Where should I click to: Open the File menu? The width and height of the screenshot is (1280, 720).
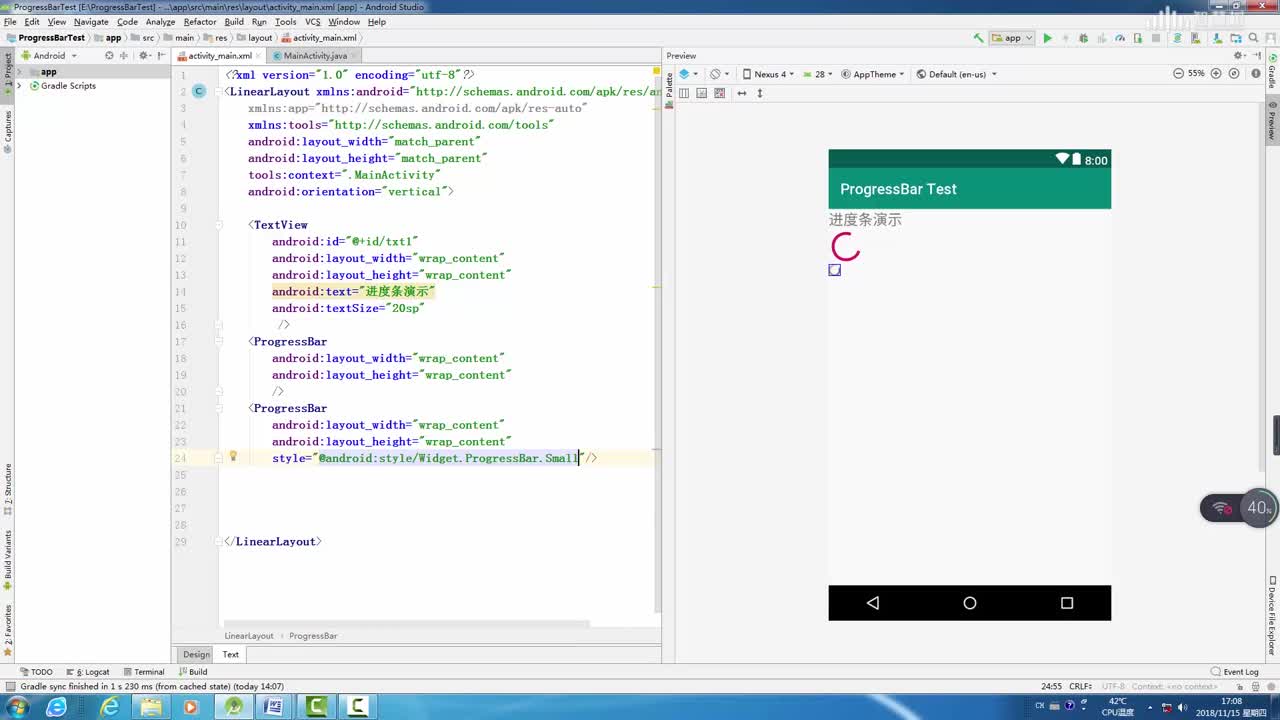click(10, 21)
